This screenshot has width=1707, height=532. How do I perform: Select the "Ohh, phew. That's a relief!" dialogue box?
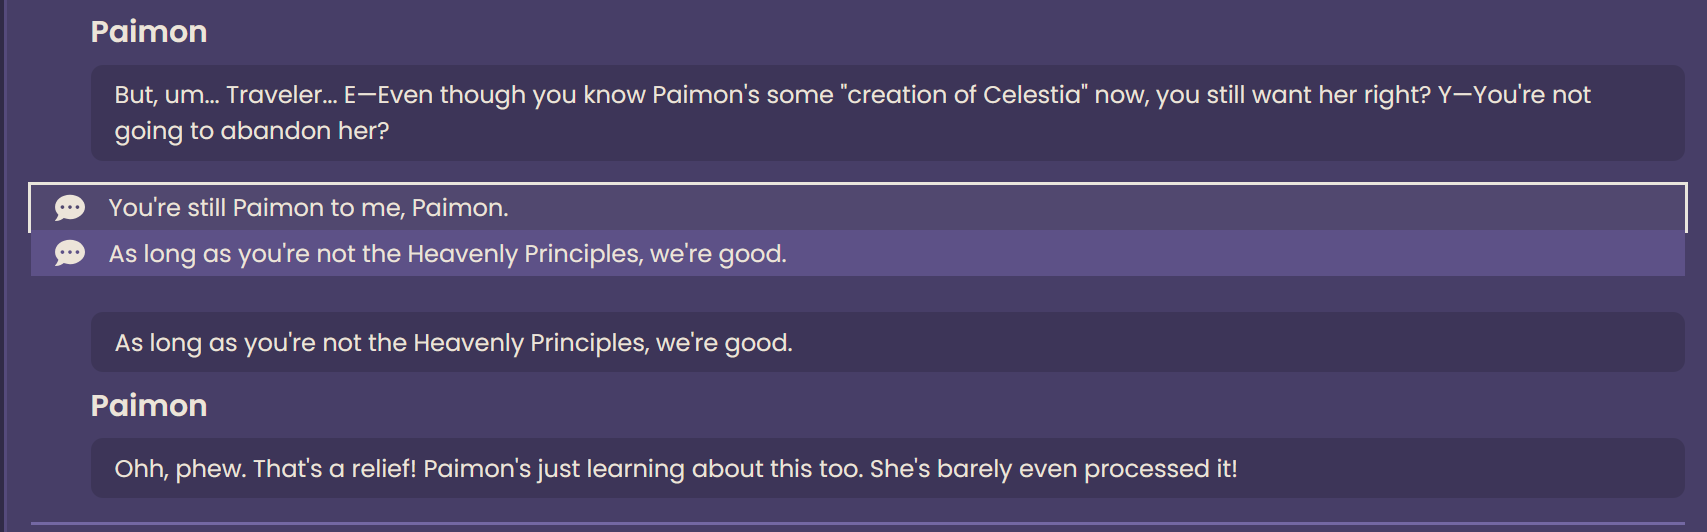(887, 468)
